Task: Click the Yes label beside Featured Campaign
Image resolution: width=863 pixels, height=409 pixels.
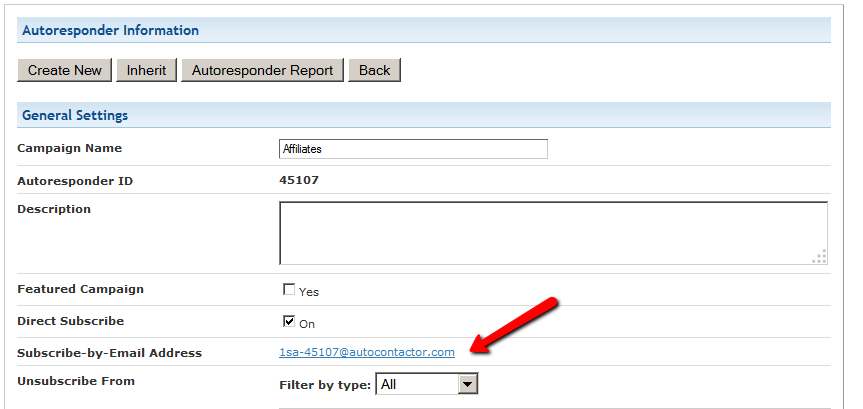Action: (309, 292)
